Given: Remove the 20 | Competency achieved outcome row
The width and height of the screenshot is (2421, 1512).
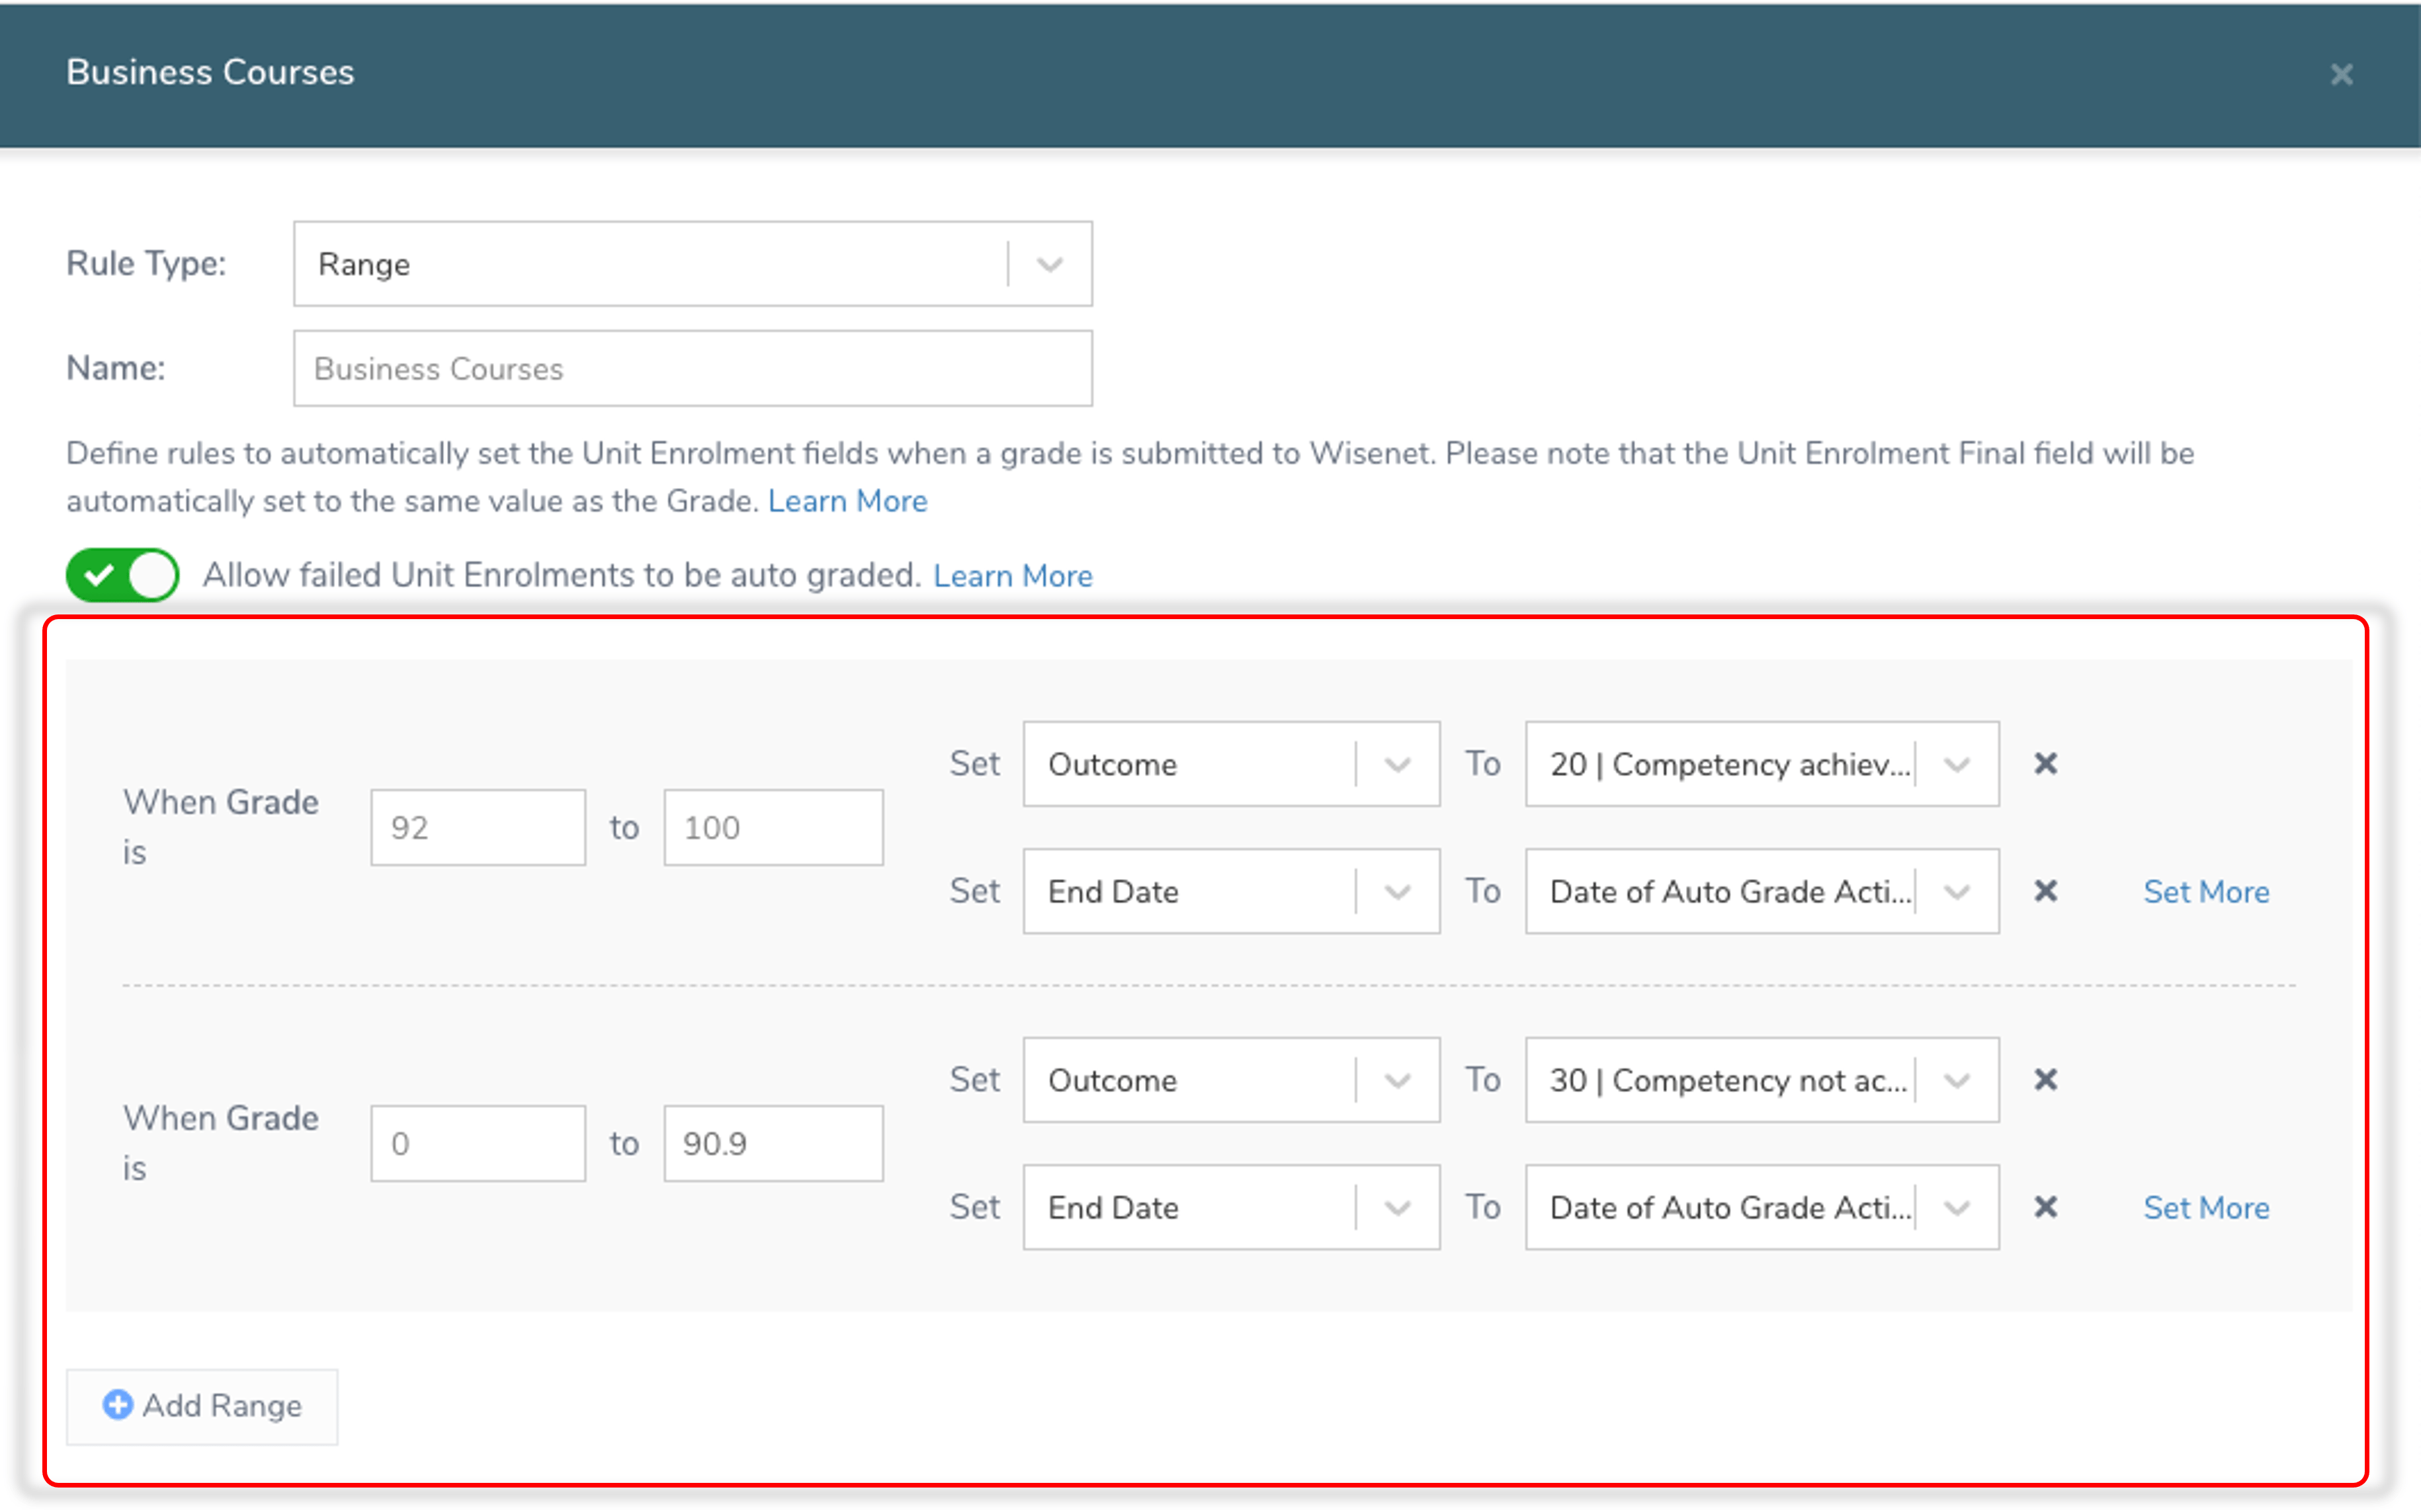Looking at the screenshot, I should point(2046,764).
